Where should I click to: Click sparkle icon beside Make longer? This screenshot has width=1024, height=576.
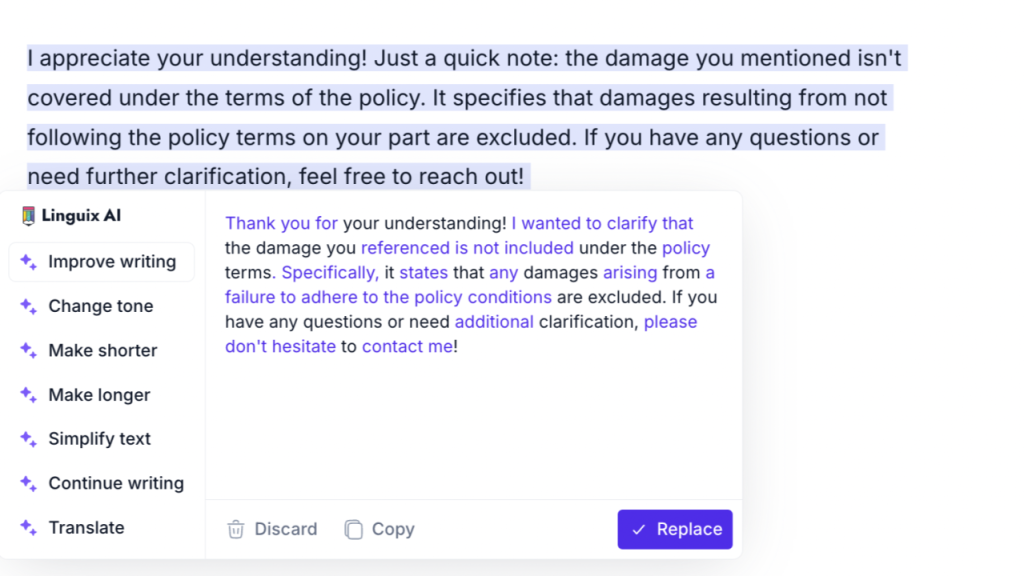28,395
